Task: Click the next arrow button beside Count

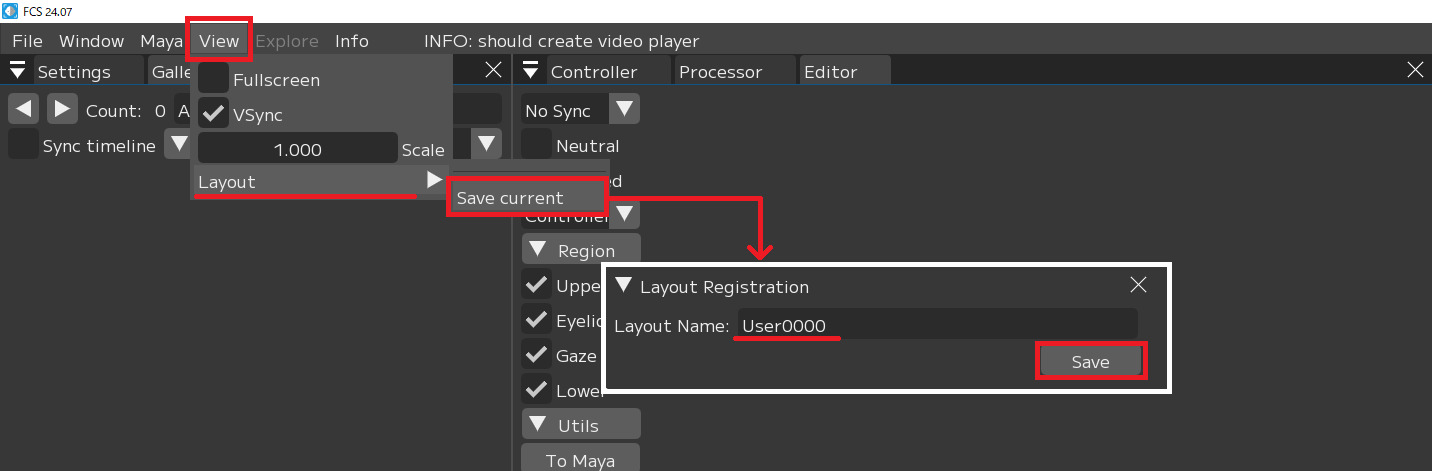Action: coord(62,109)
